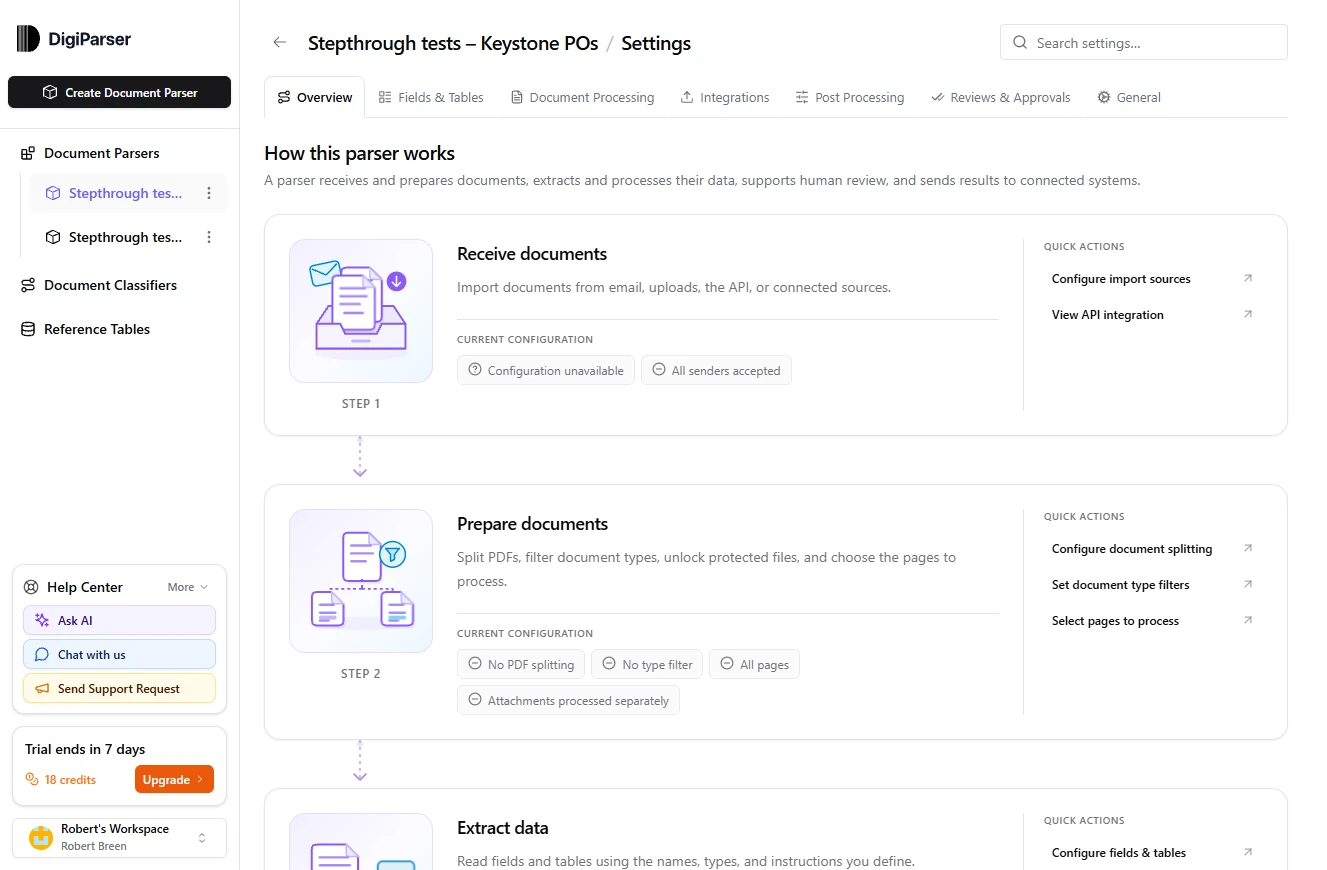
Task: Open Configure import sources arrow icon
Action: (1248, 279)
